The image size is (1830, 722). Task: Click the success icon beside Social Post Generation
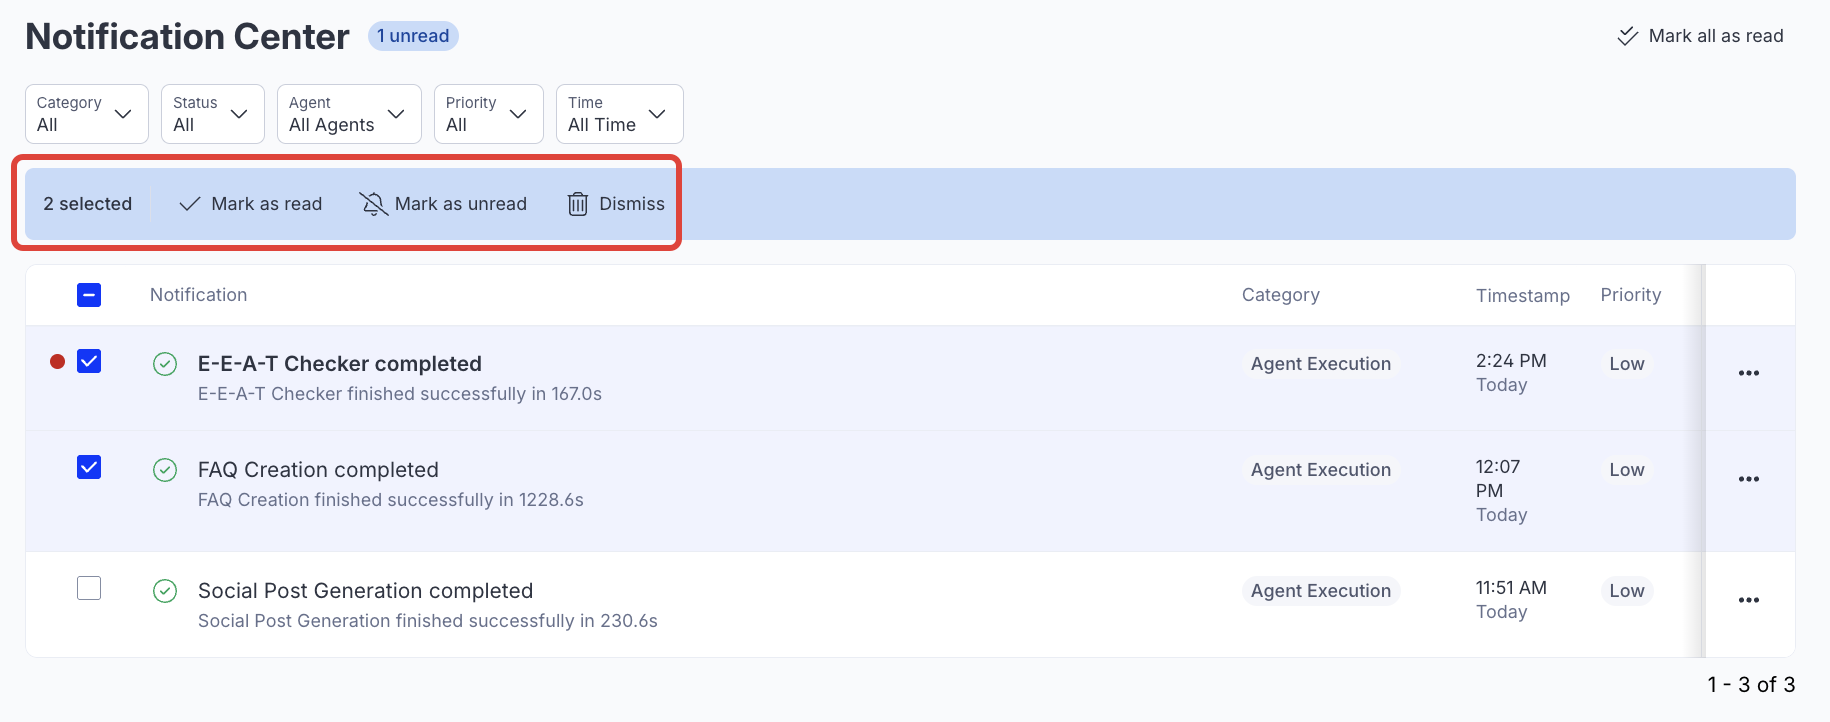(x=165, y=591)
